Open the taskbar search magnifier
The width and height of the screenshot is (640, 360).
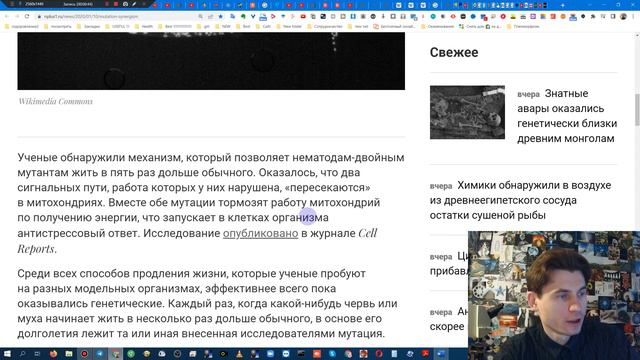(22, 354)
